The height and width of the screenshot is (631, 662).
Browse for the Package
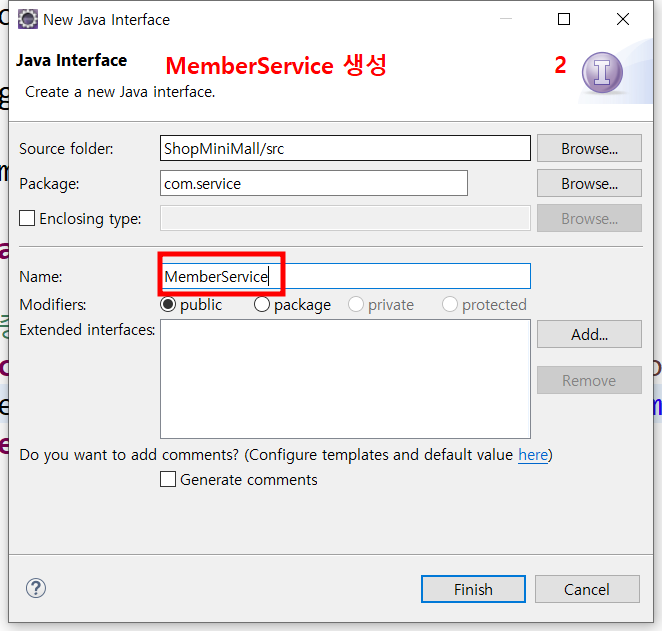point(589,183)
